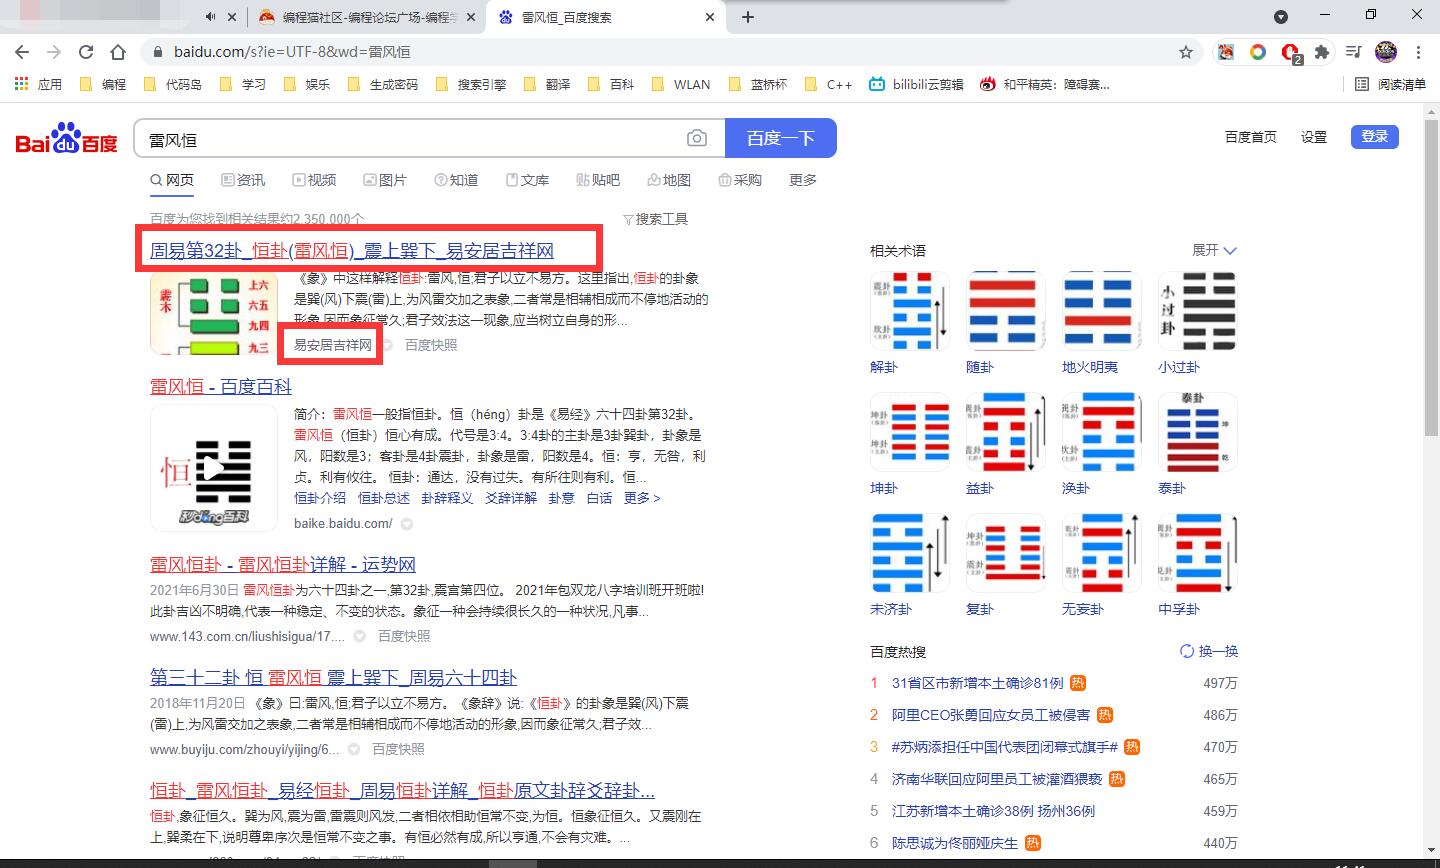Viewport: 1440px width, 868px height.
Task: Expand 更多 links in Baike result
Action: 642,498
